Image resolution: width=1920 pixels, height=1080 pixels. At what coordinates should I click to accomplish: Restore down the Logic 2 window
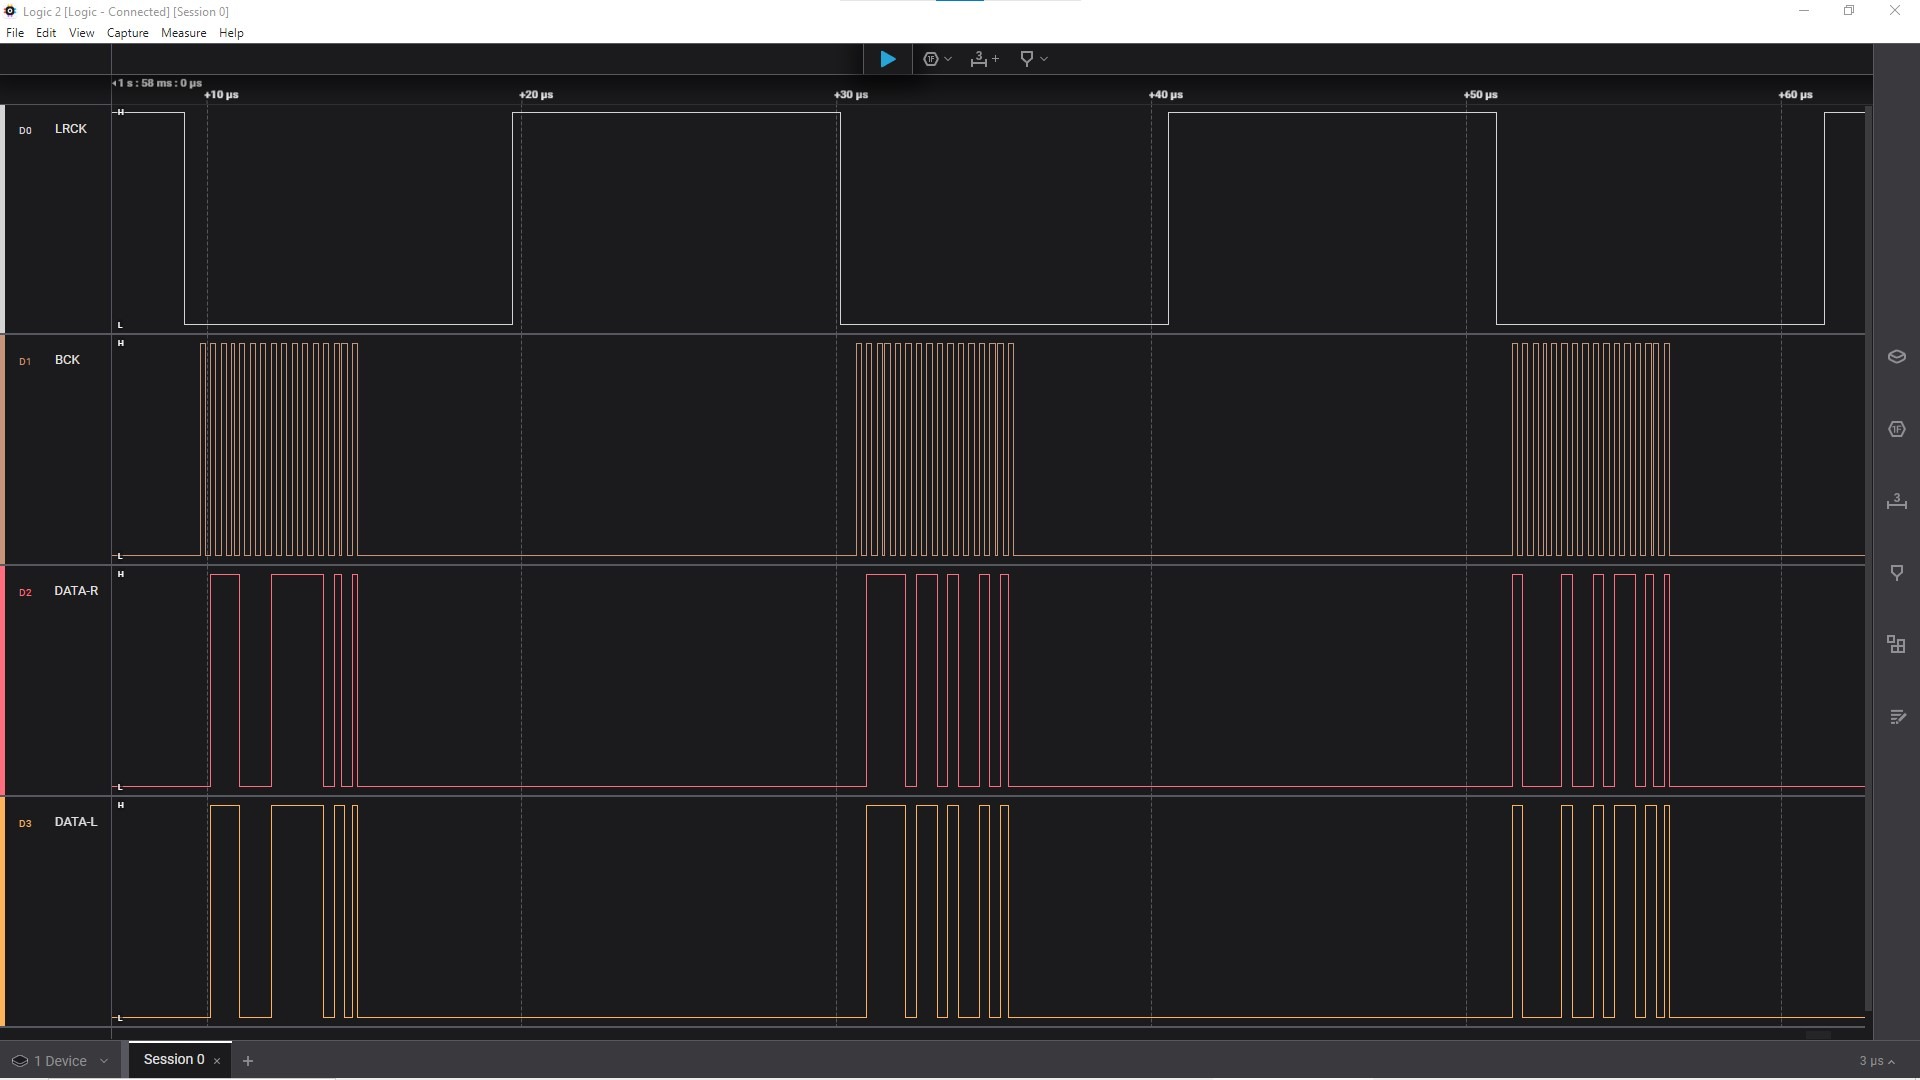(1849, 11)
